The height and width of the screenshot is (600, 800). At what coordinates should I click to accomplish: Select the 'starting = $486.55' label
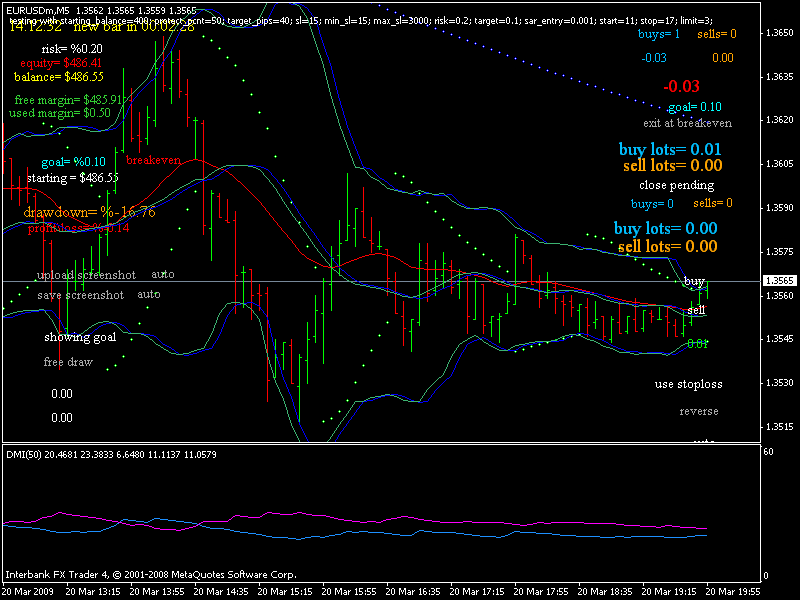click(x=72, y=178)
